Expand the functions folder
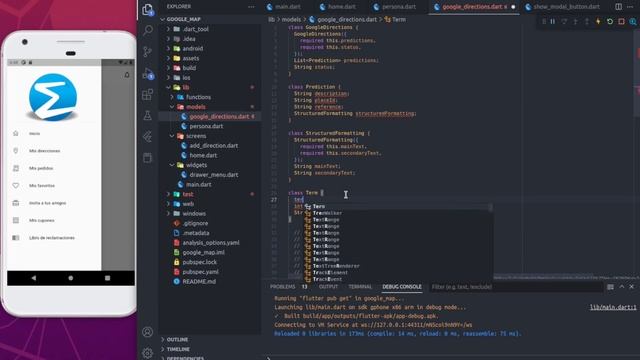Viewport: 640px width, 360px height. click(x=198, y=97)
